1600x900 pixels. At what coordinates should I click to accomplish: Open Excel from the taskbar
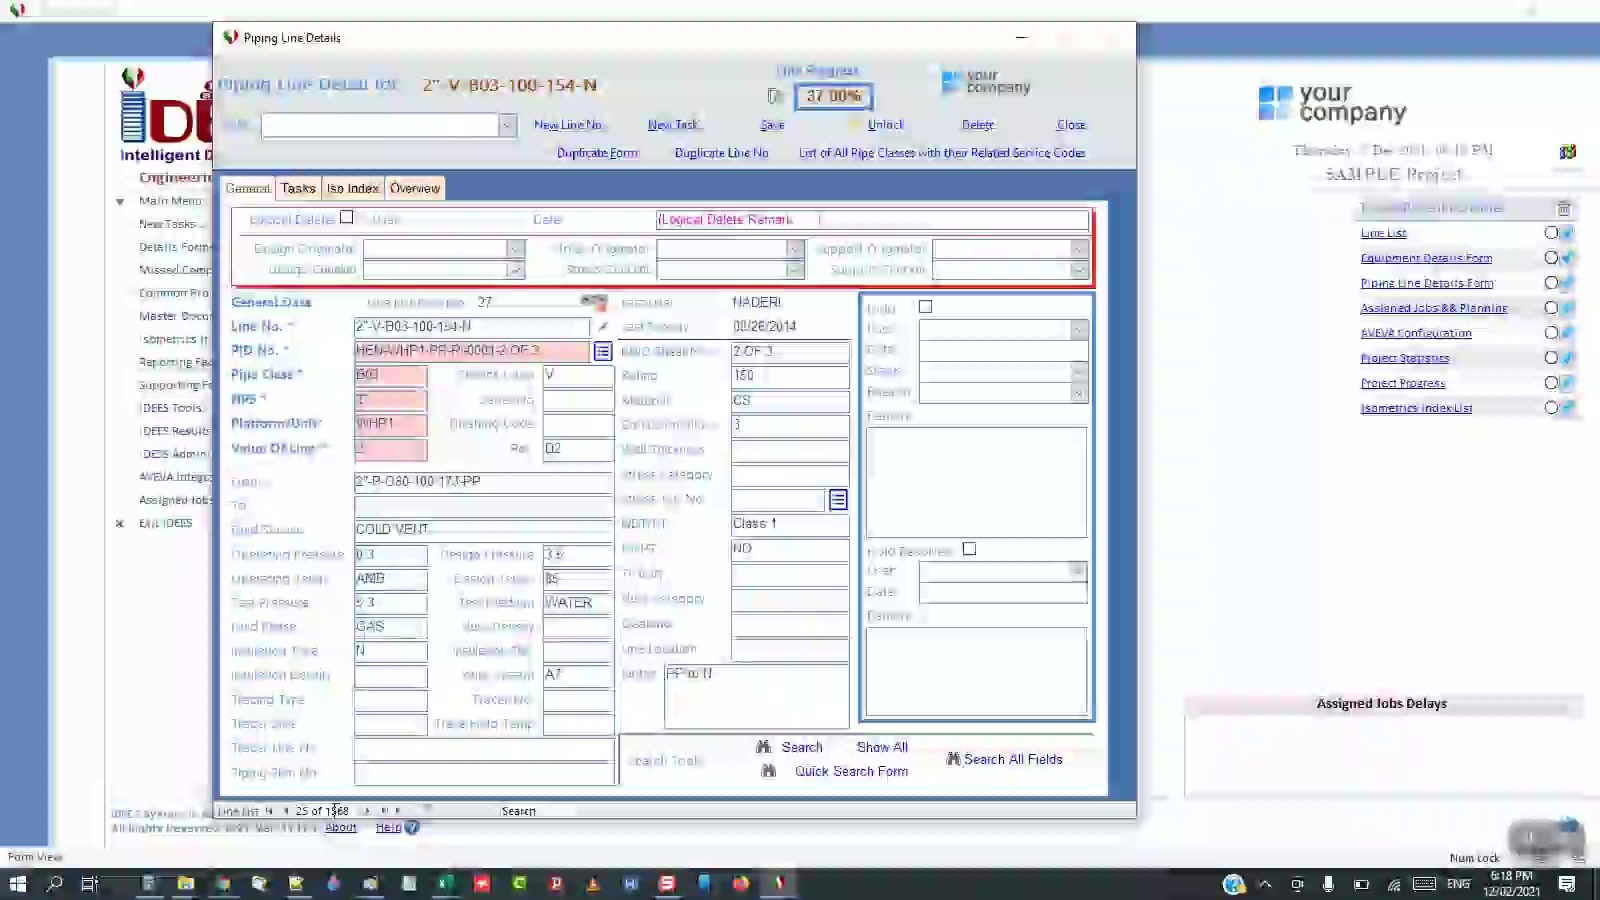[x=445, y=883]
